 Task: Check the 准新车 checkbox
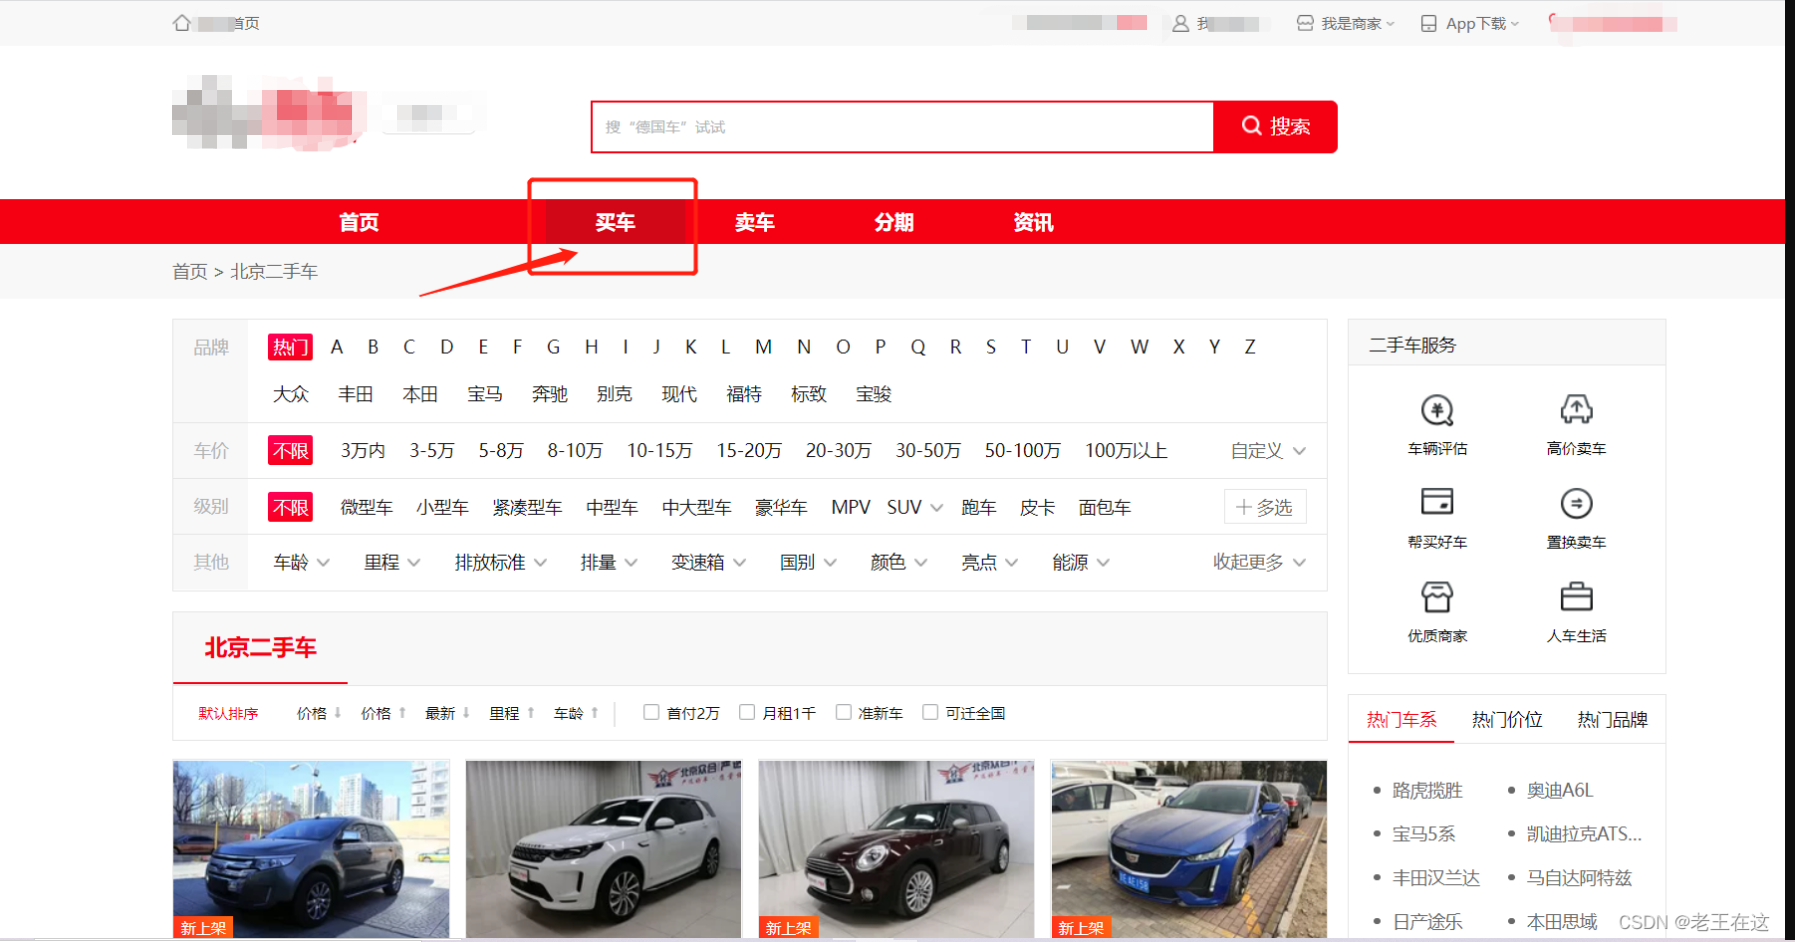(x=843, y=712)
